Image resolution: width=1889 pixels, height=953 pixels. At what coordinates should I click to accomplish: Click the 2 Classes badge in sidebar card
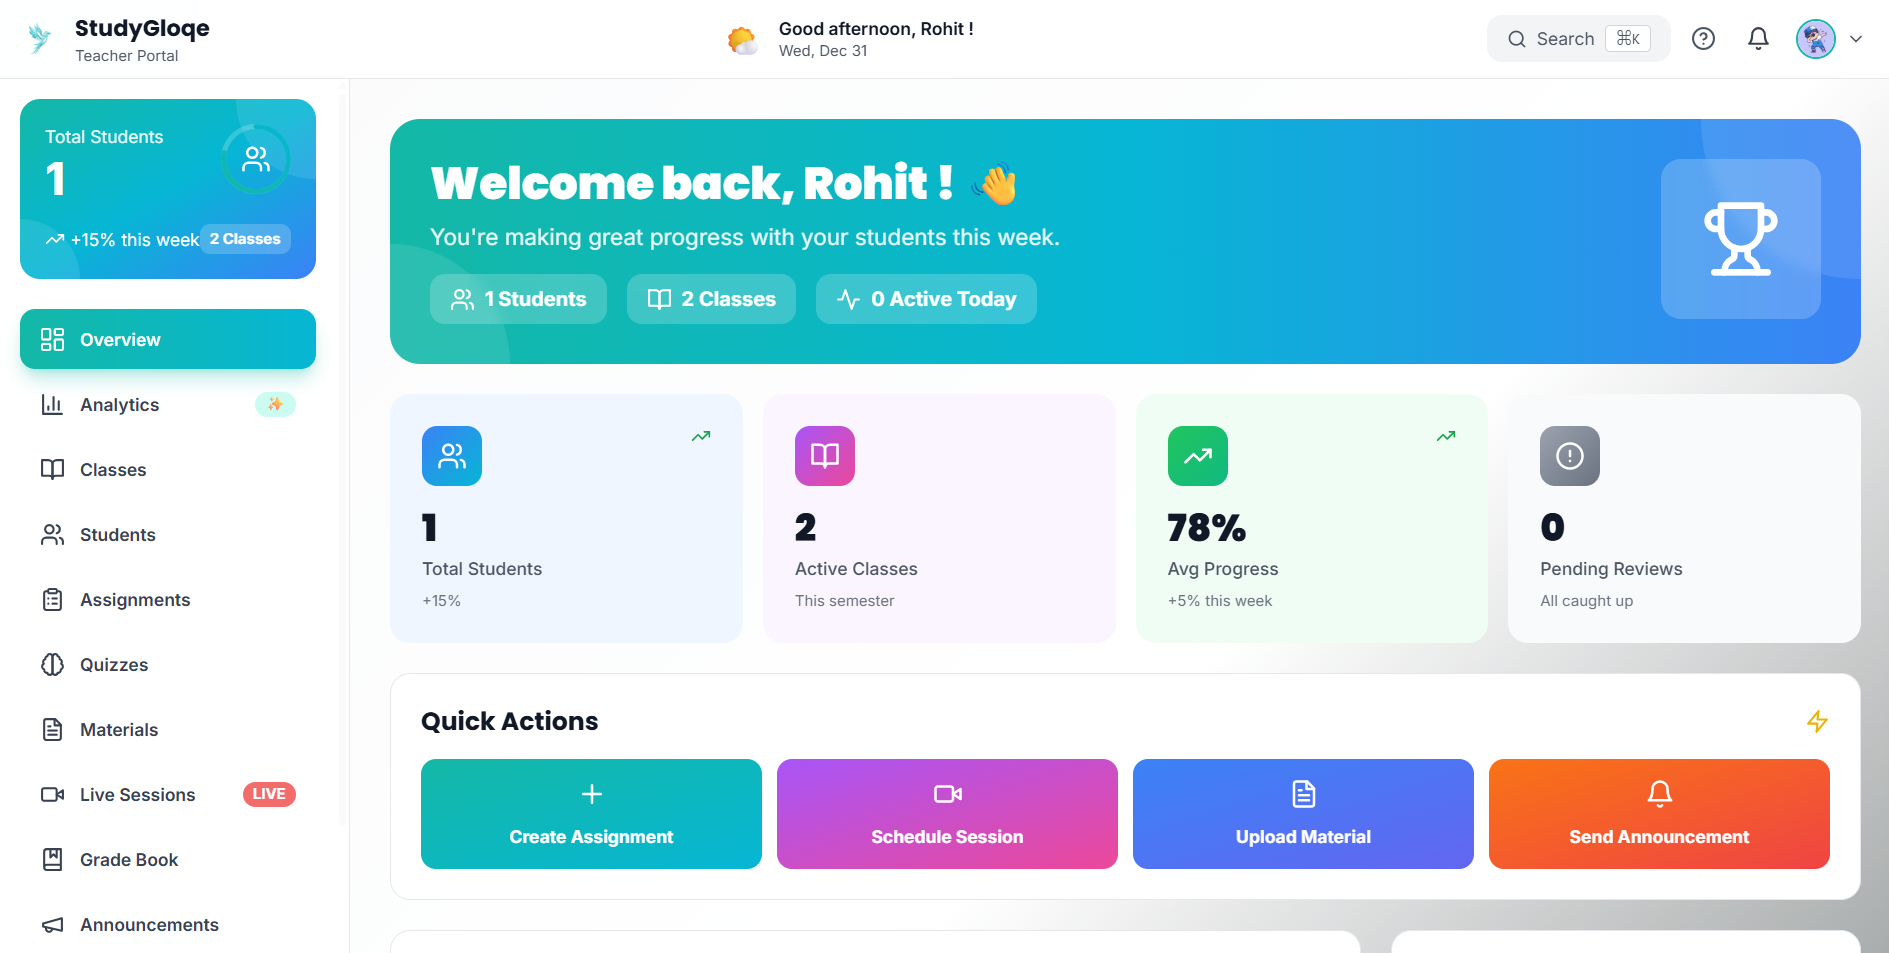point(245,239)
